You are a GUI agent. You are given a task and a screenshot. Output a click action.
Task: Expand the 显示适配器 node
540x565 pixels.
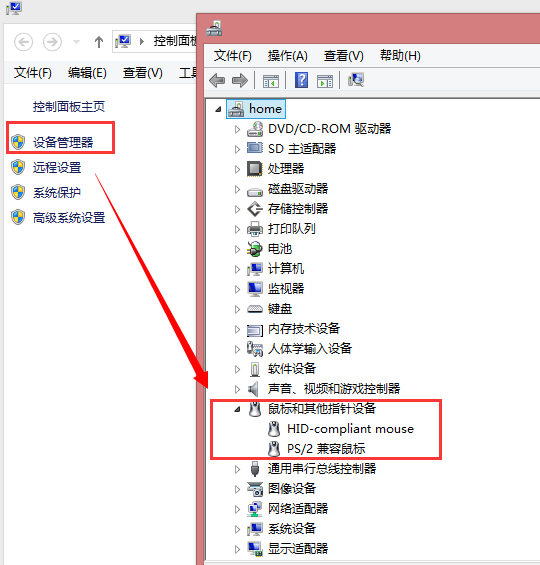click(x=237, y=549)
